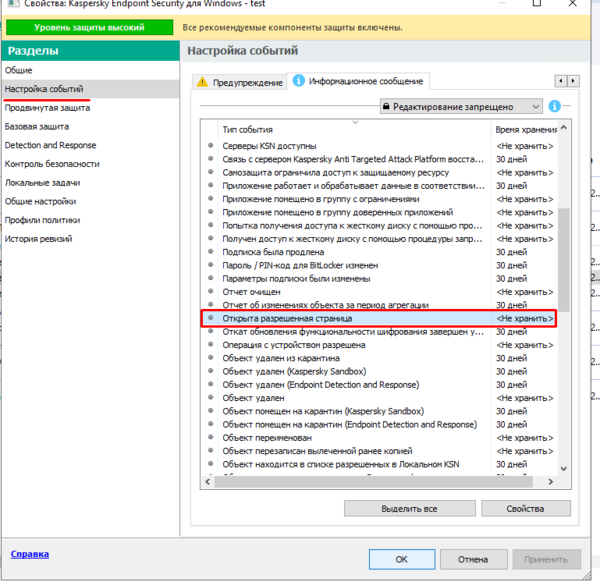
Task: Select row Объект переименован
Action: point(379,438)
